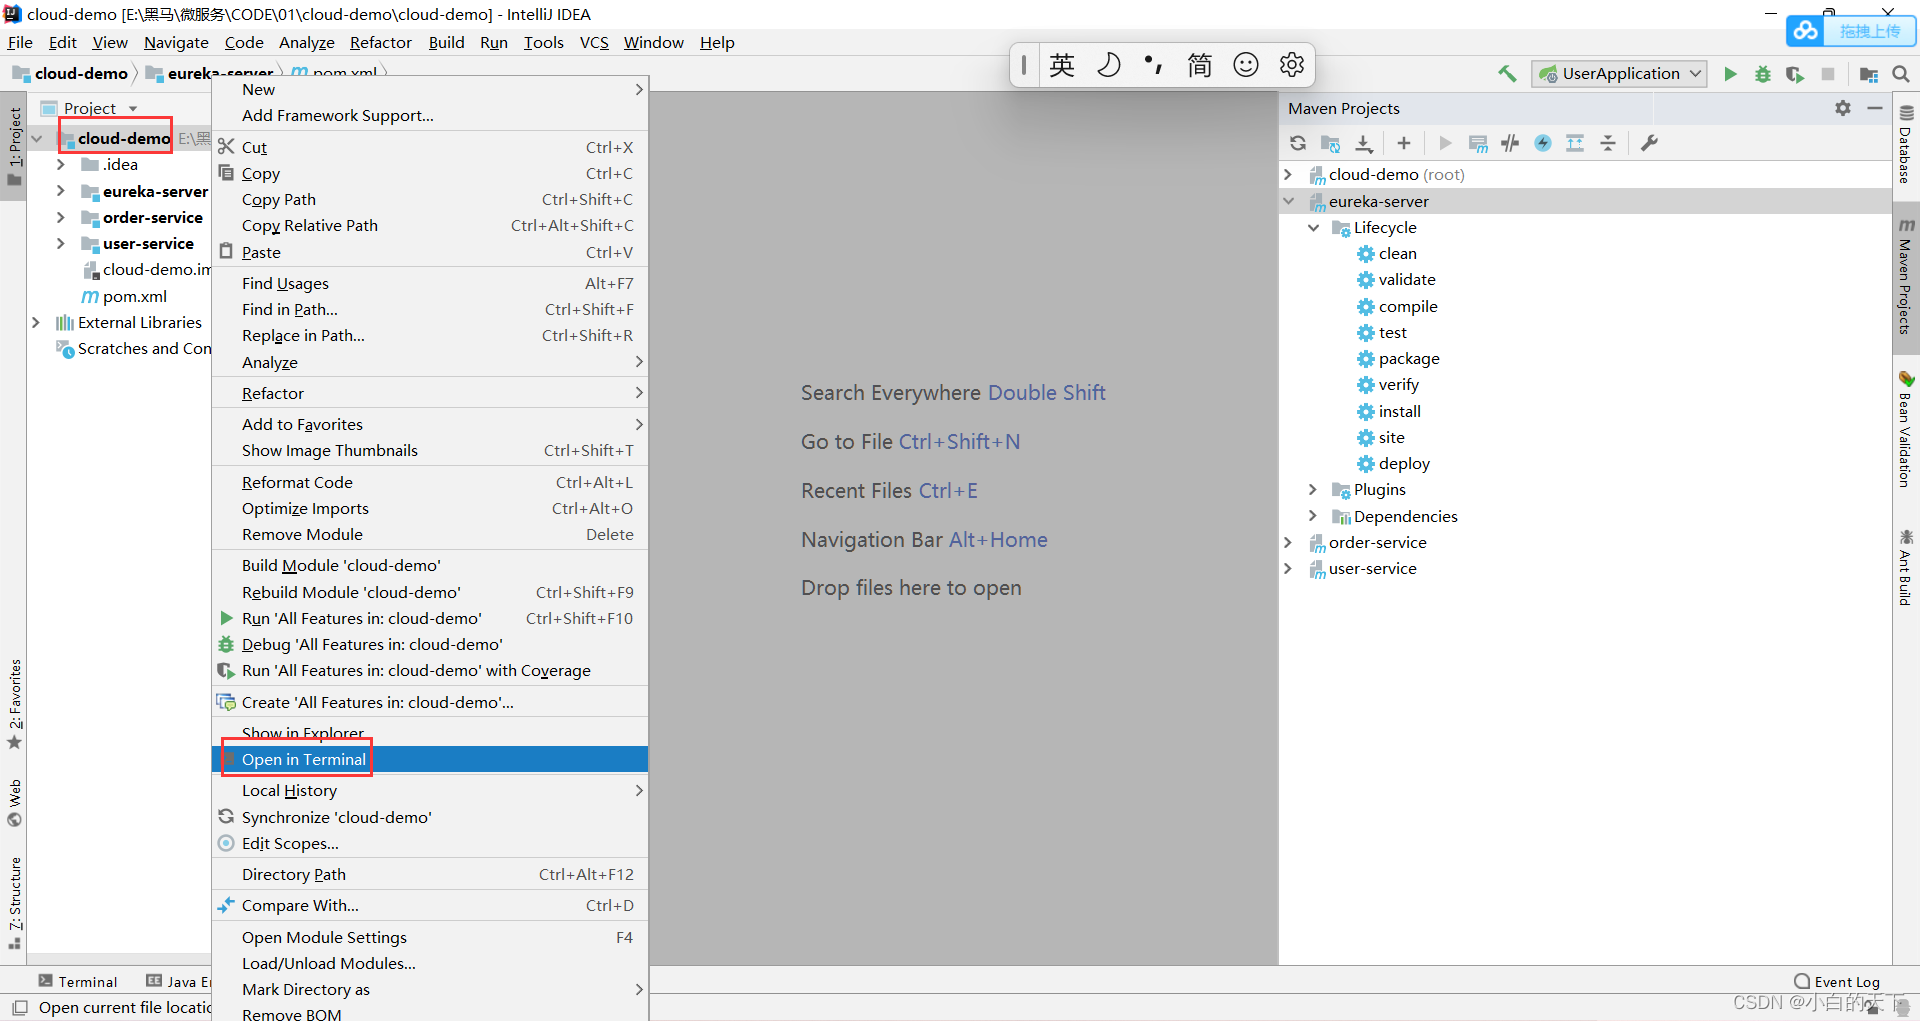Open the New submenu
The image size is (1920, 1021).
(430, 89)
